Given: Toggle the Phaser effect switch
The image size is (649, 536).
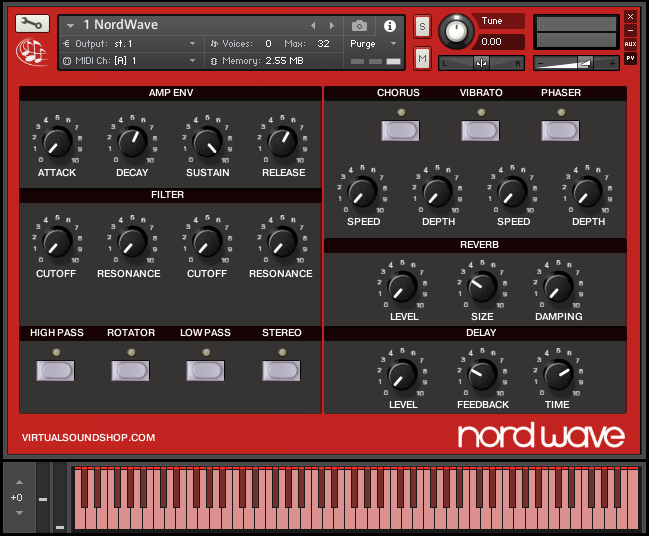Looking at the screenshot, I should (560, 130).
